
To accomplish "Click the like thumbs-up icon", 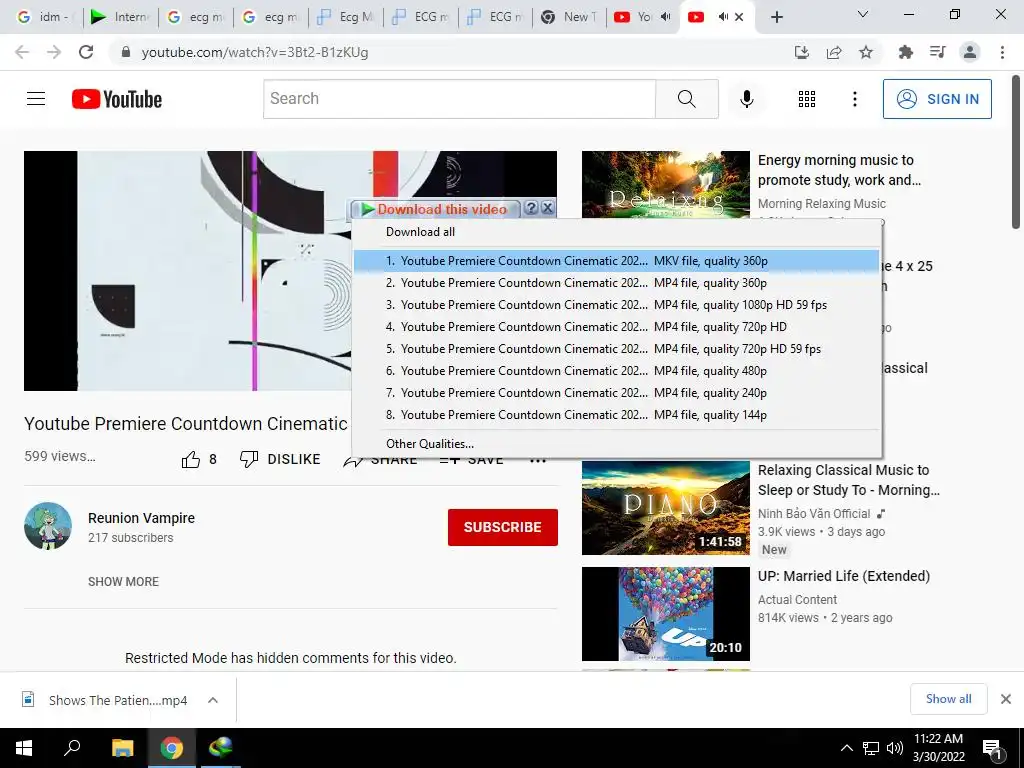I will [x=191, y=460].
